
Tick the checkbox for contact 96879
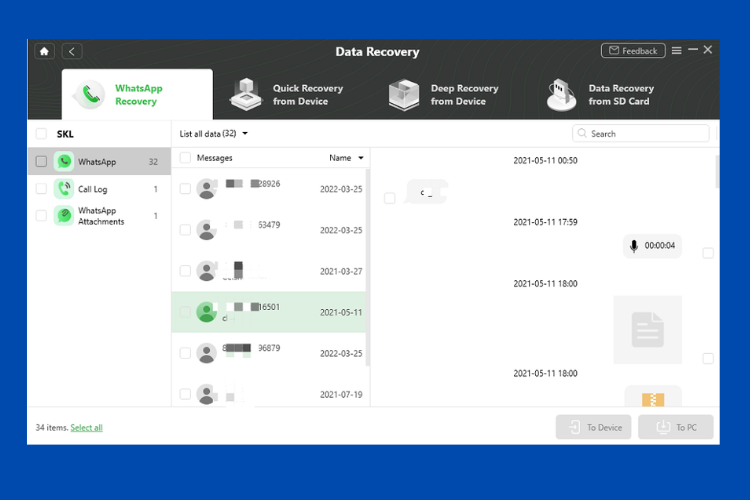pyautogui.click(x=185, y=353)
